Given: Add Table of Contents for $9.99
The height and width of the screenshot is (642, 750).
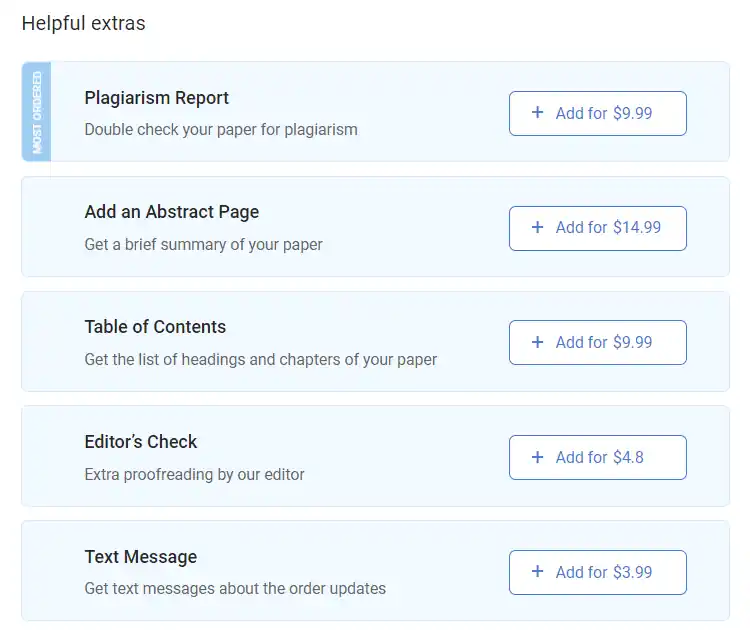Looking at the screenshot, I should point(597,343).
